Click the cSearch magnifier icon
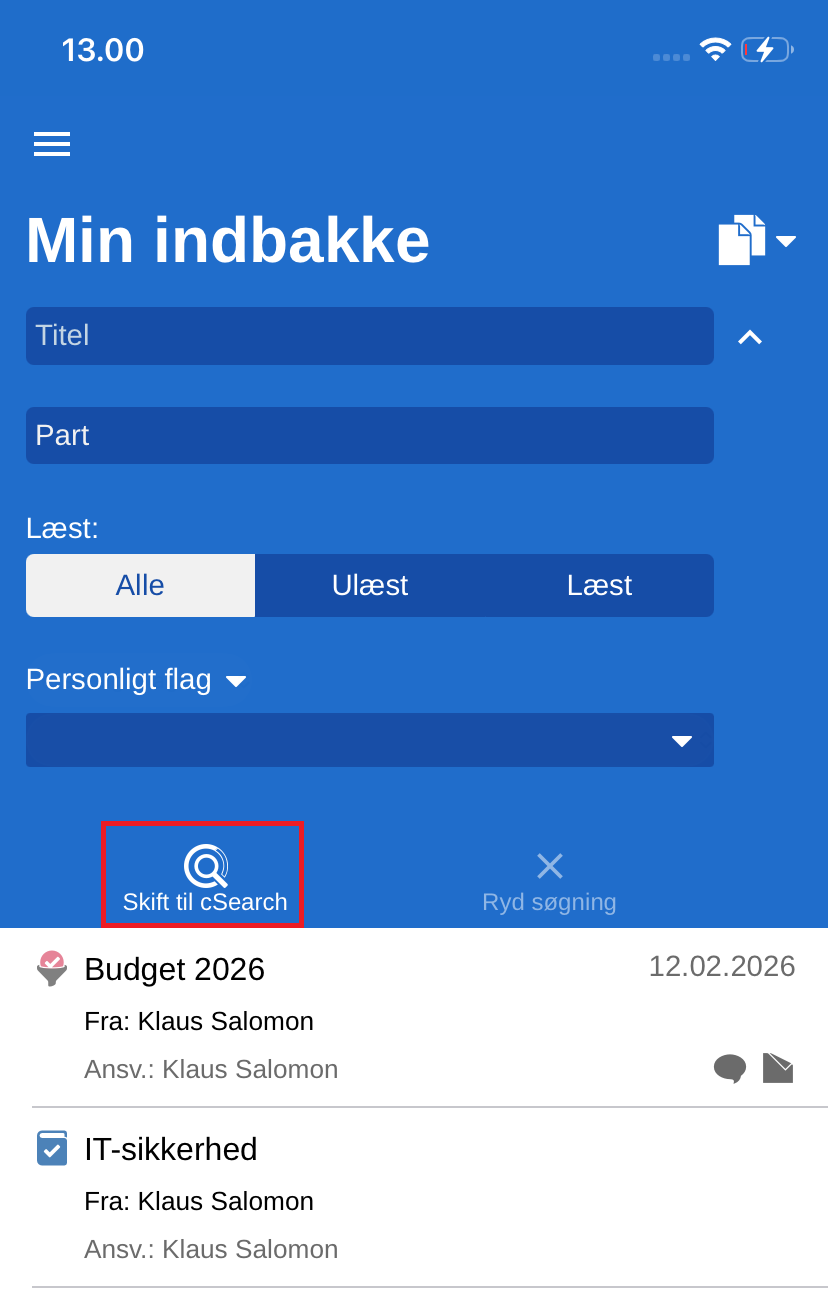Viewport: 828px width, 1295px height. 206,866
